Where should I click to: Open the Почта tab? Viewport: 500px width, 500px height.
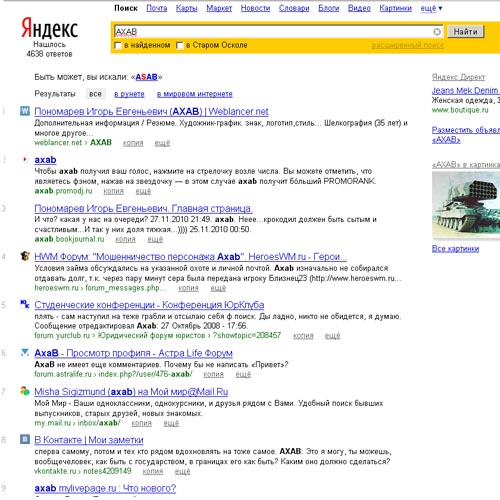click(157, 8)
